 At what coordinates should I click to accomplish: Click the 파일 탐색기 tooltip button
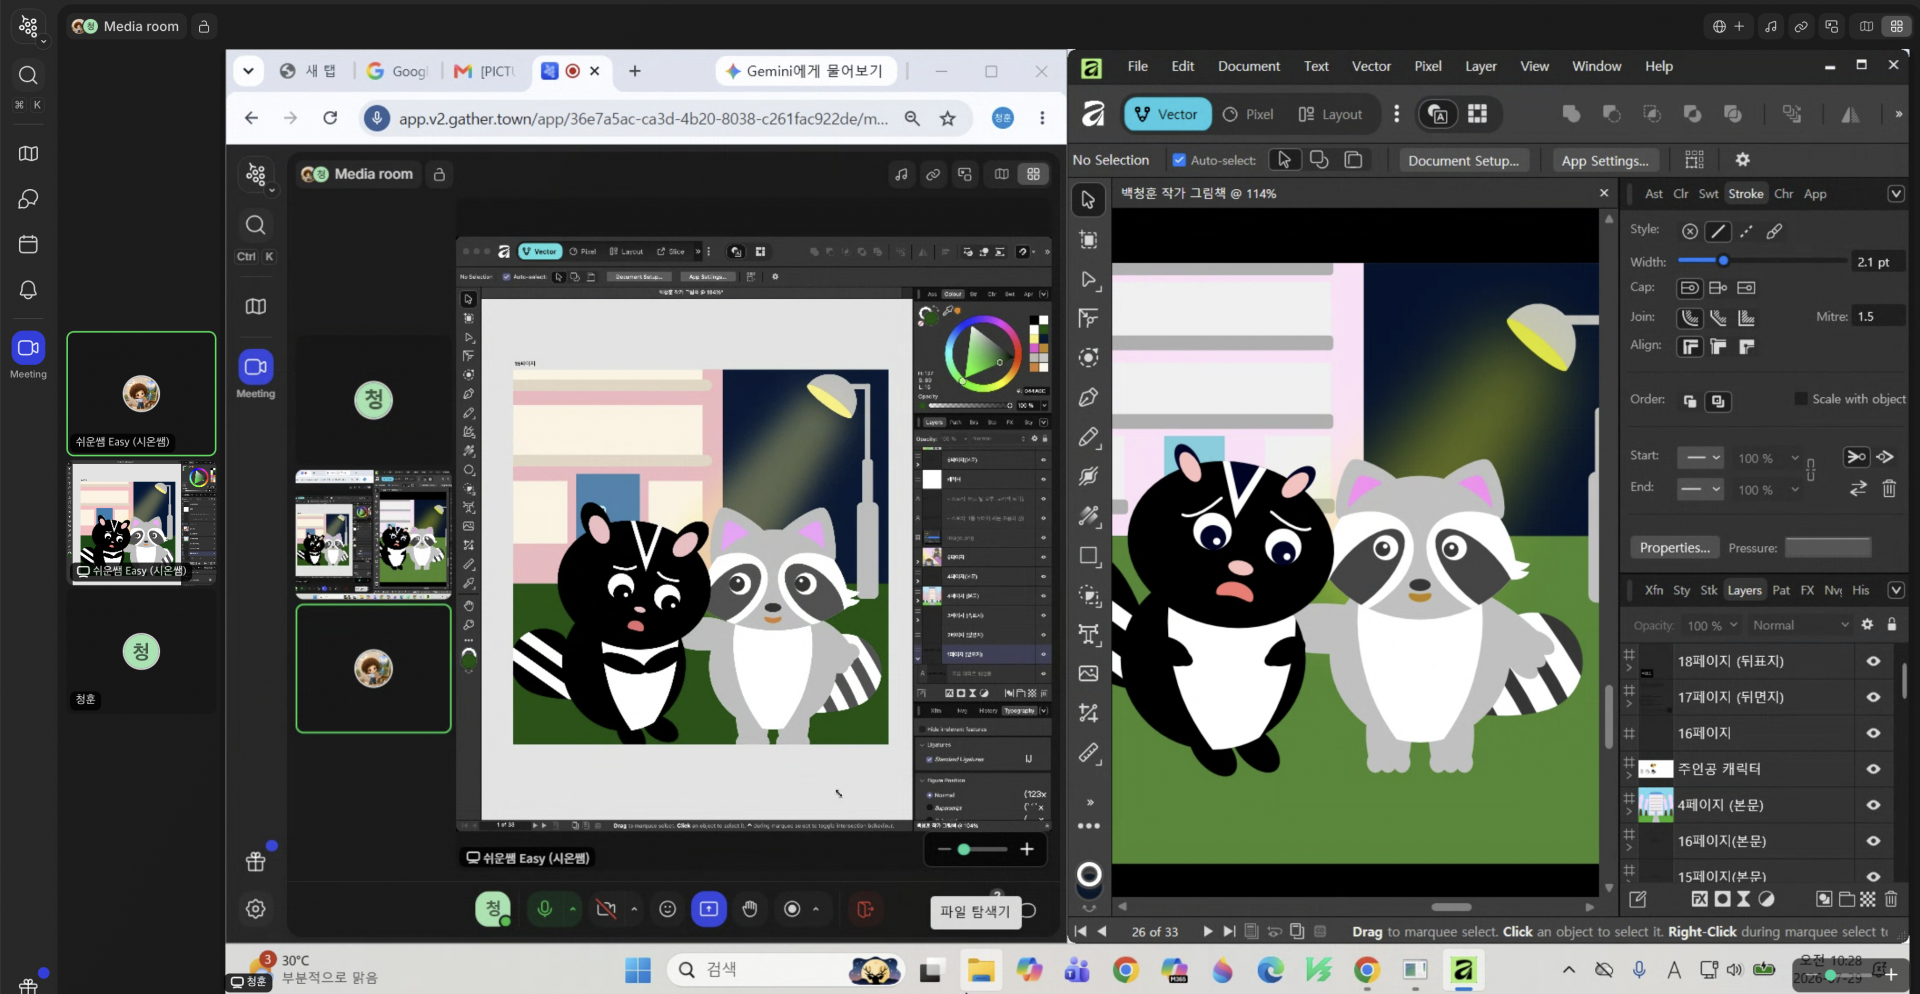975,911
